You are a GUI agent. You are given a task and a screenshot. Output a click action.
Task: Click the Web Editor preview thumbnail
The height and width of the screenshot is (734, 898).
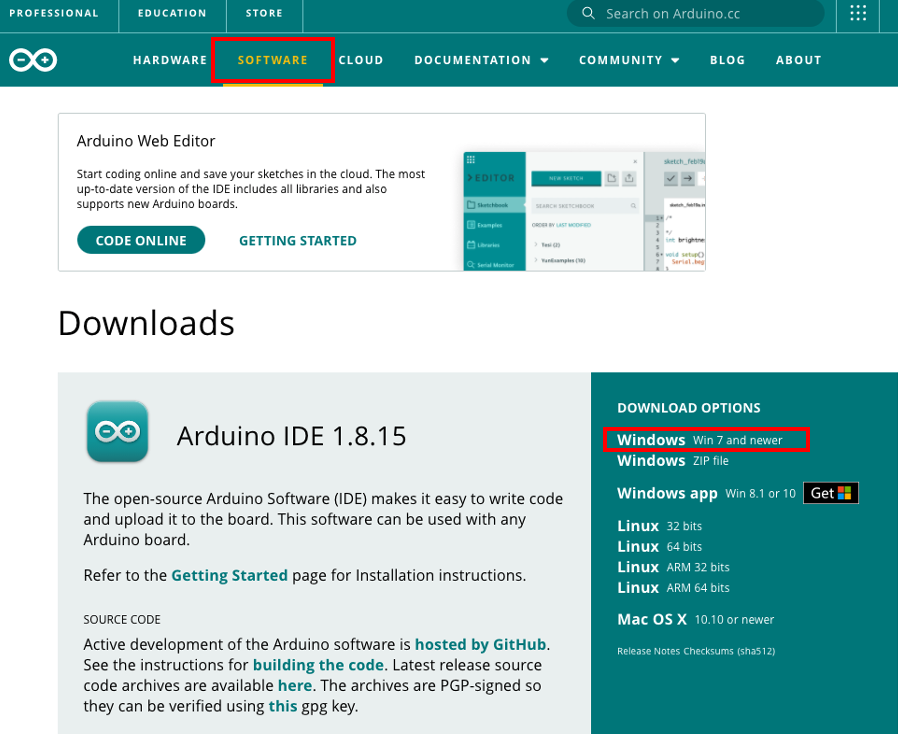click(584, 211)
